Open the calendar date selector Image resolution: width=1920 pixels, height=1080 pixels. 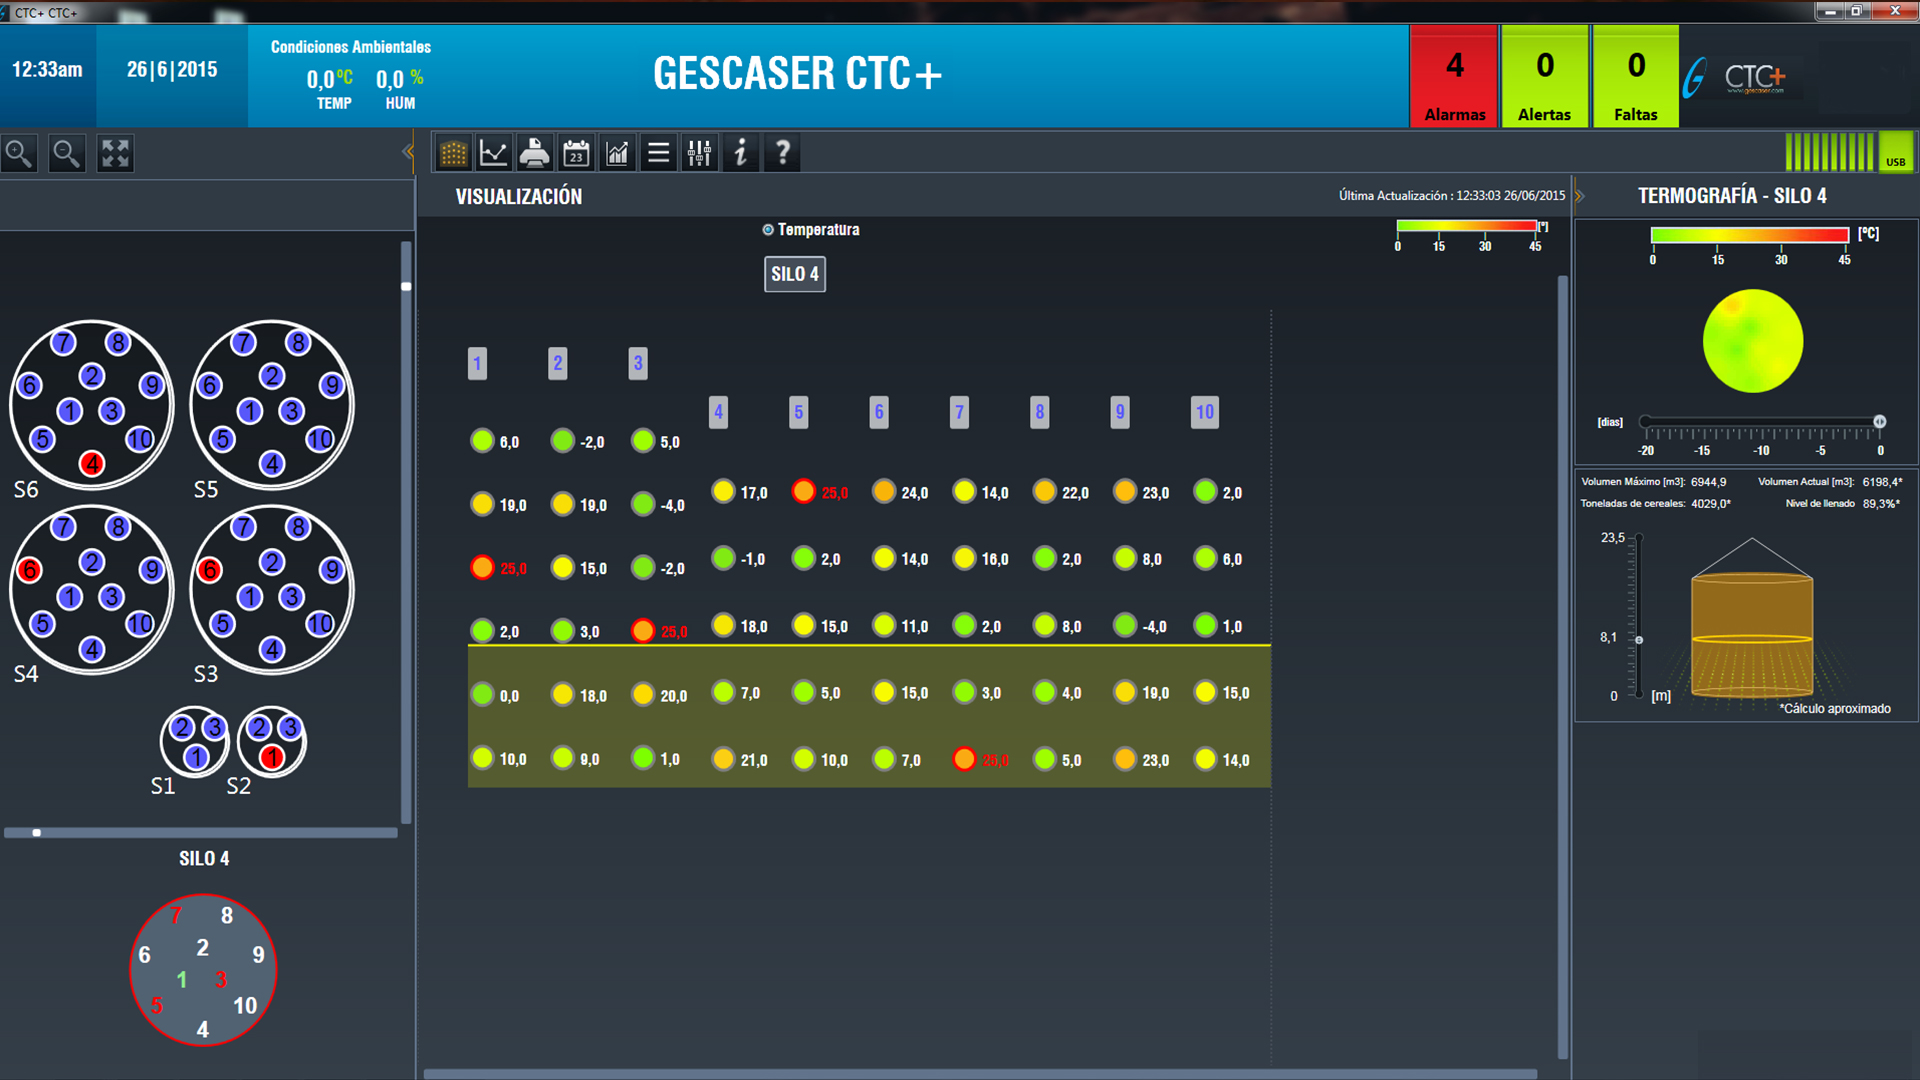click(576, 153)
